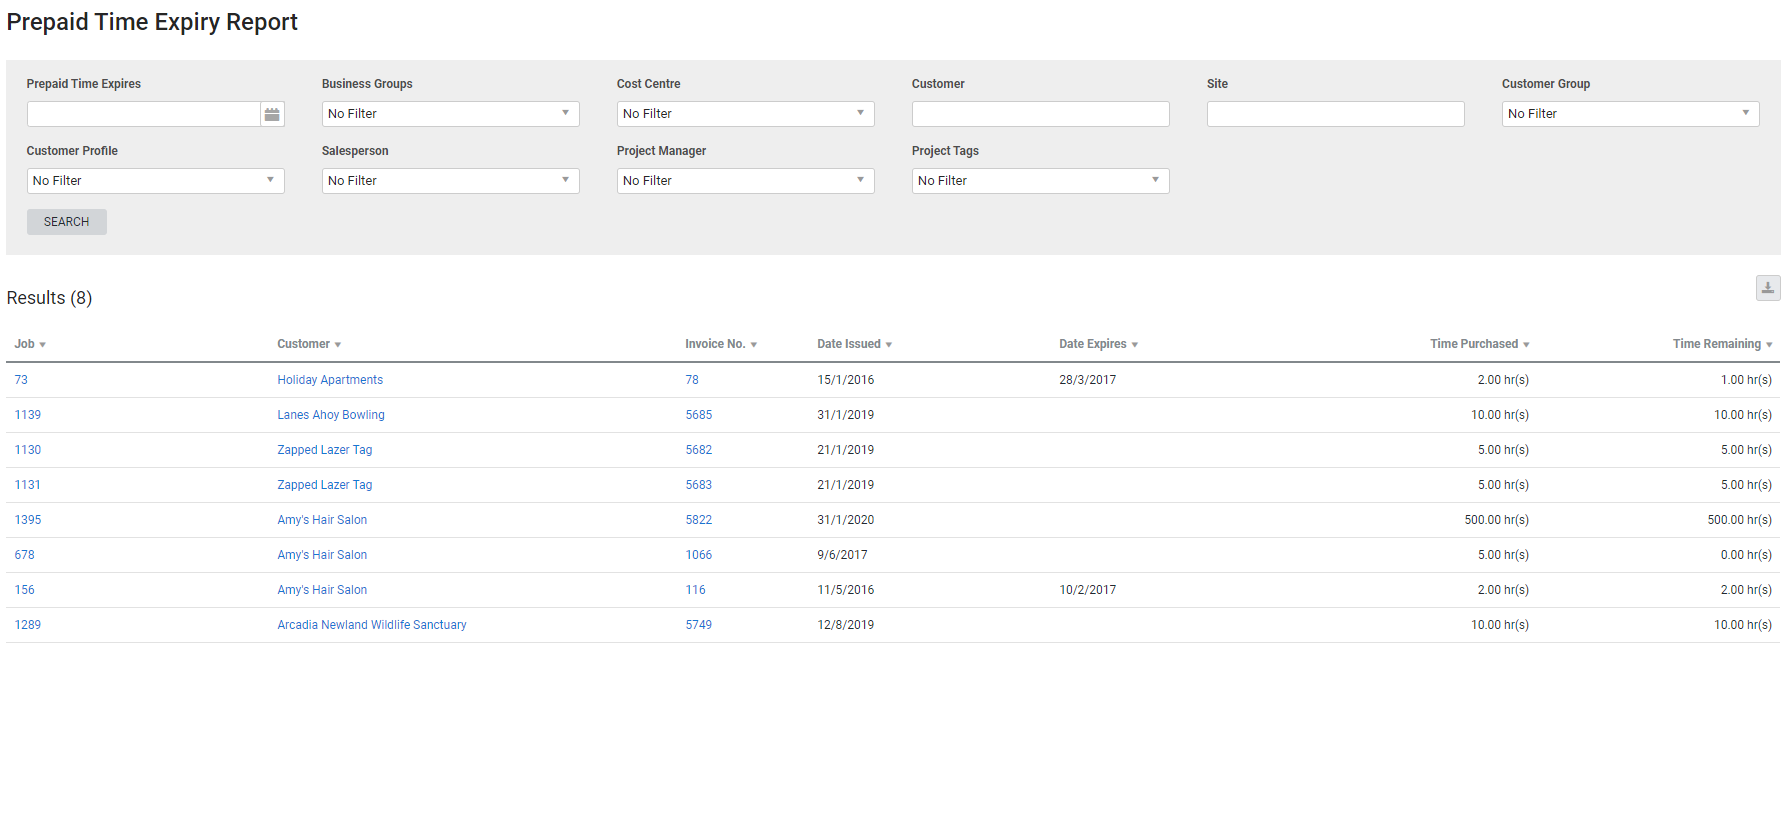Download the results using export icon
1787x838 pixels.
coord(1768,288)
